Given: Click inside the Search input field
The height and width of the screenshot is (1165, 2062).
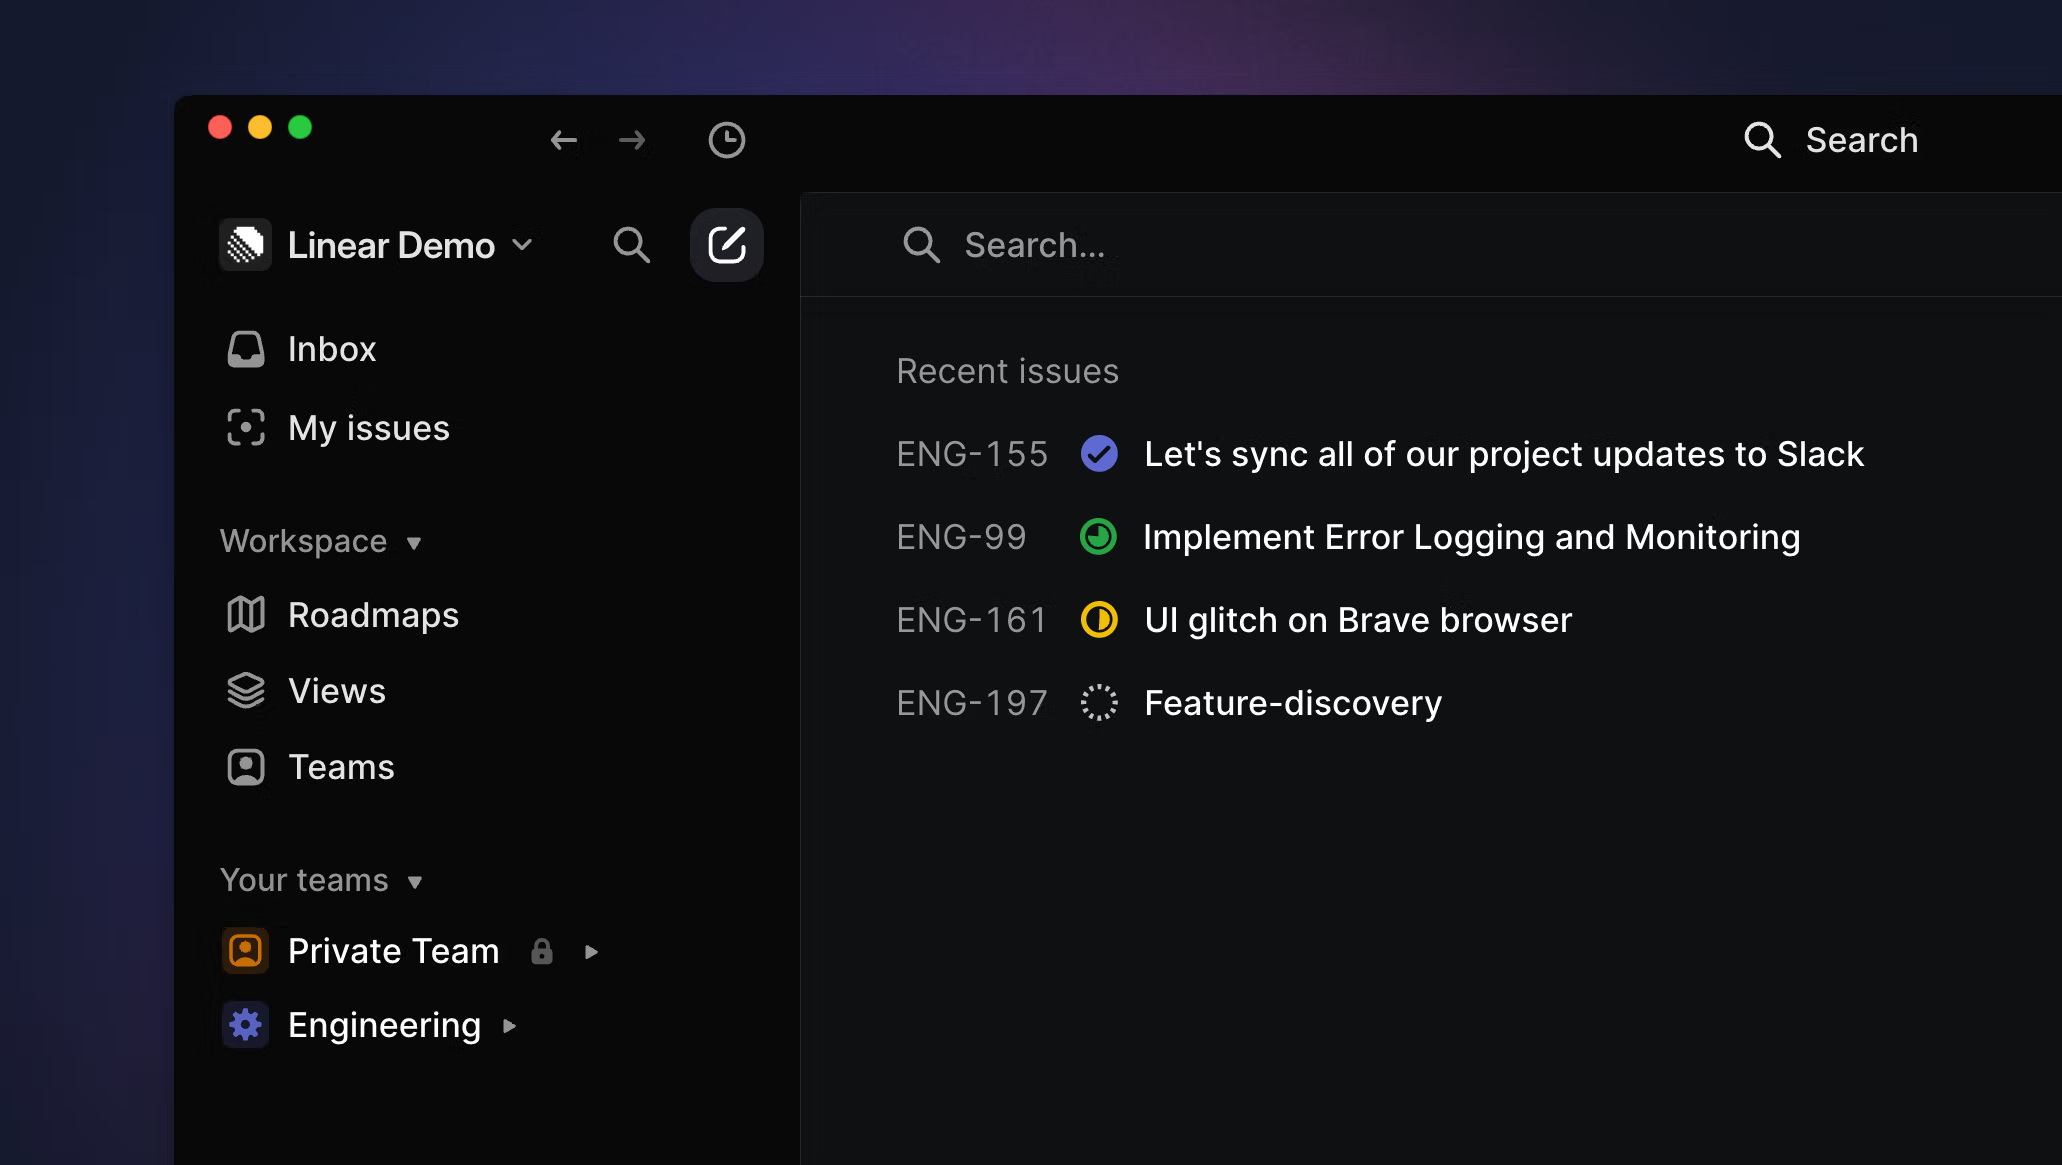Looking at the screenshot, I should point(1100,244).
